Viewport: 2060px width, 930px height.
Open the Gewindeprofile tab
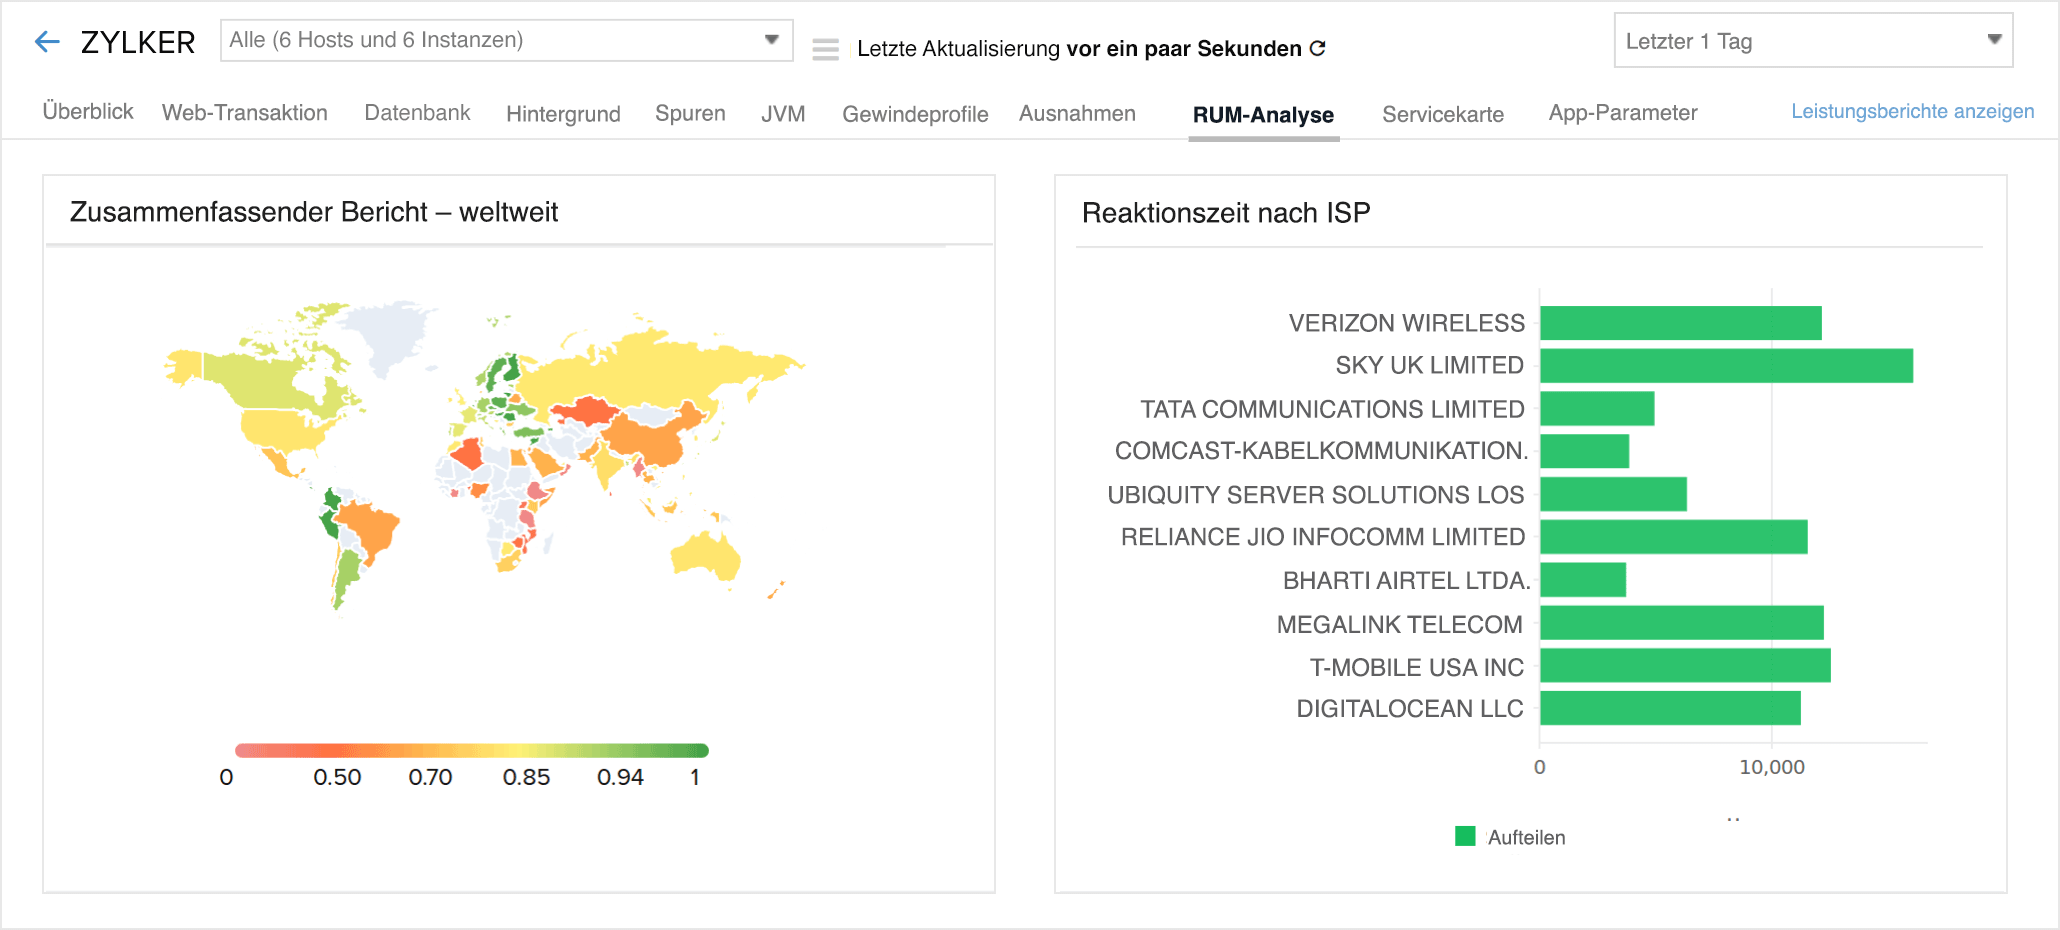pyautogui.click(x=915, y=113)
